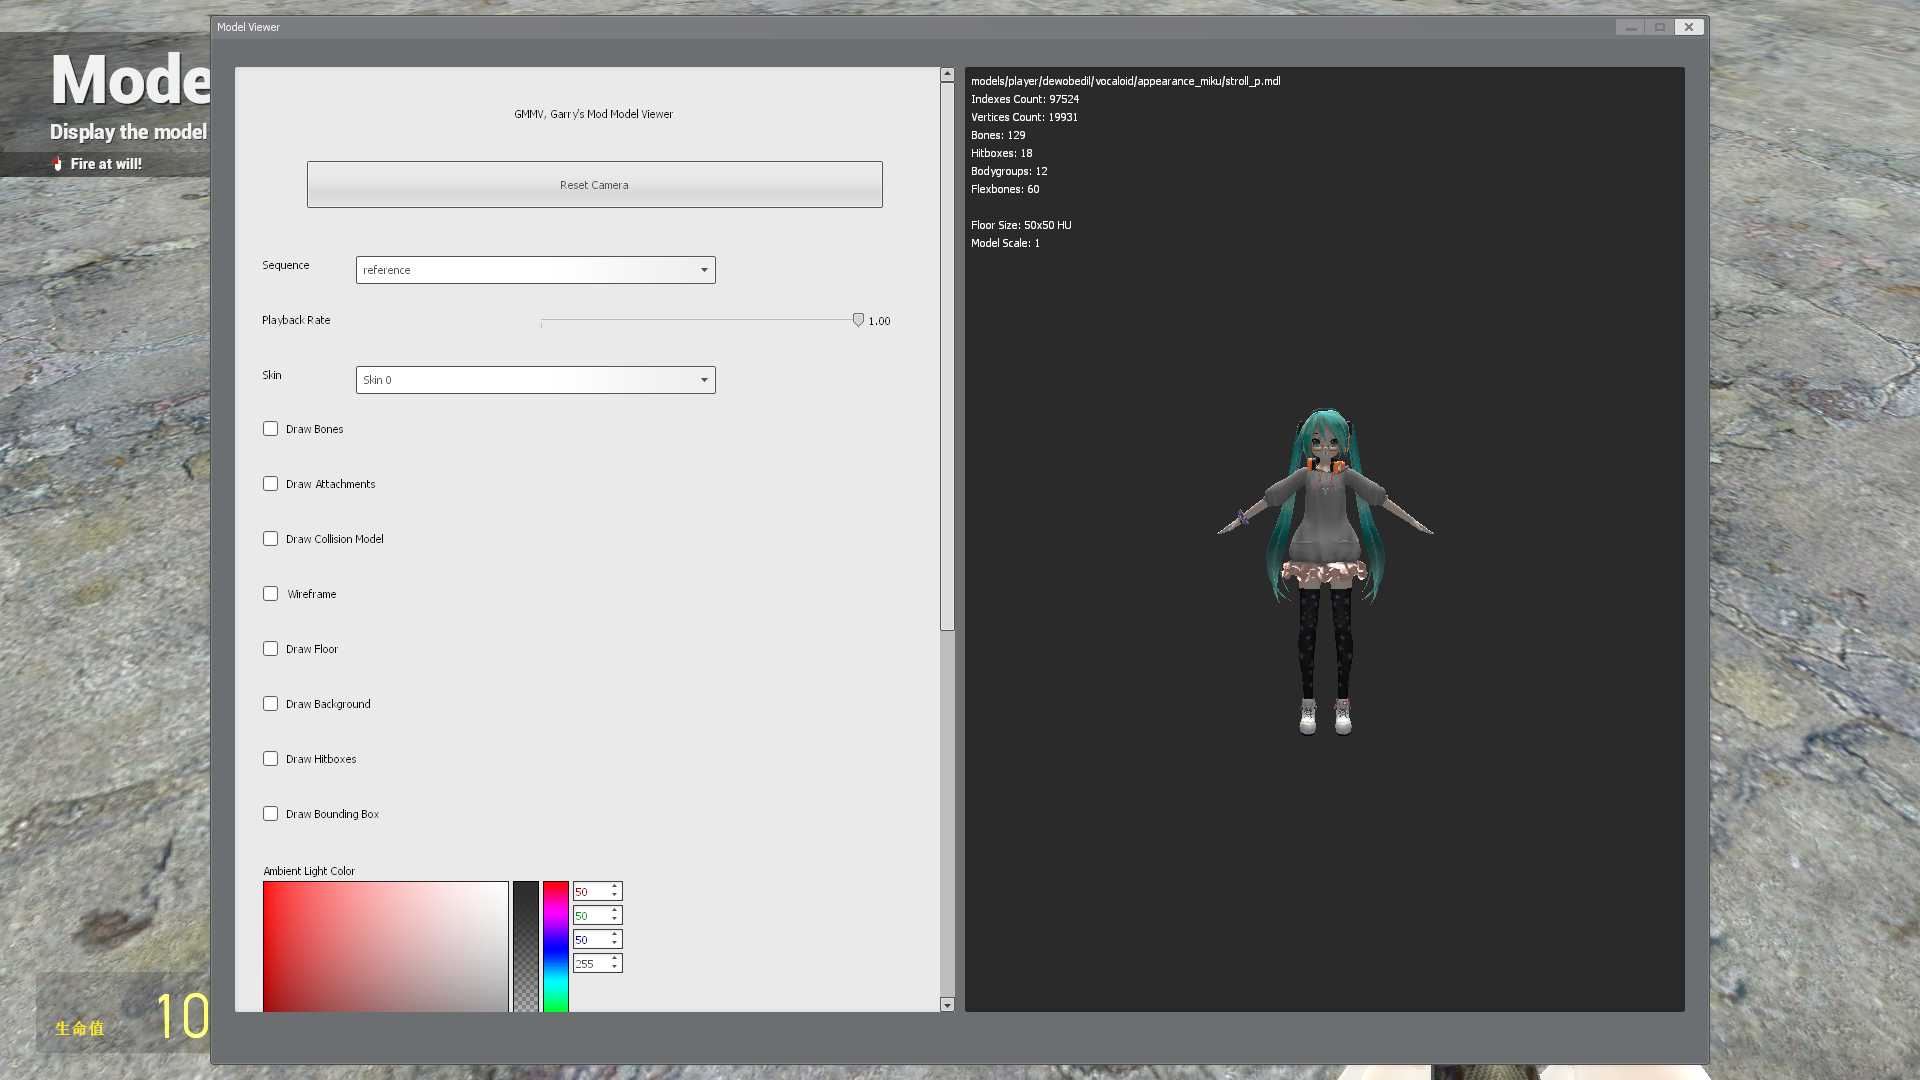Click the rainbow hue bar
Screen dimensions: 1920x1080
pos(556,946)
